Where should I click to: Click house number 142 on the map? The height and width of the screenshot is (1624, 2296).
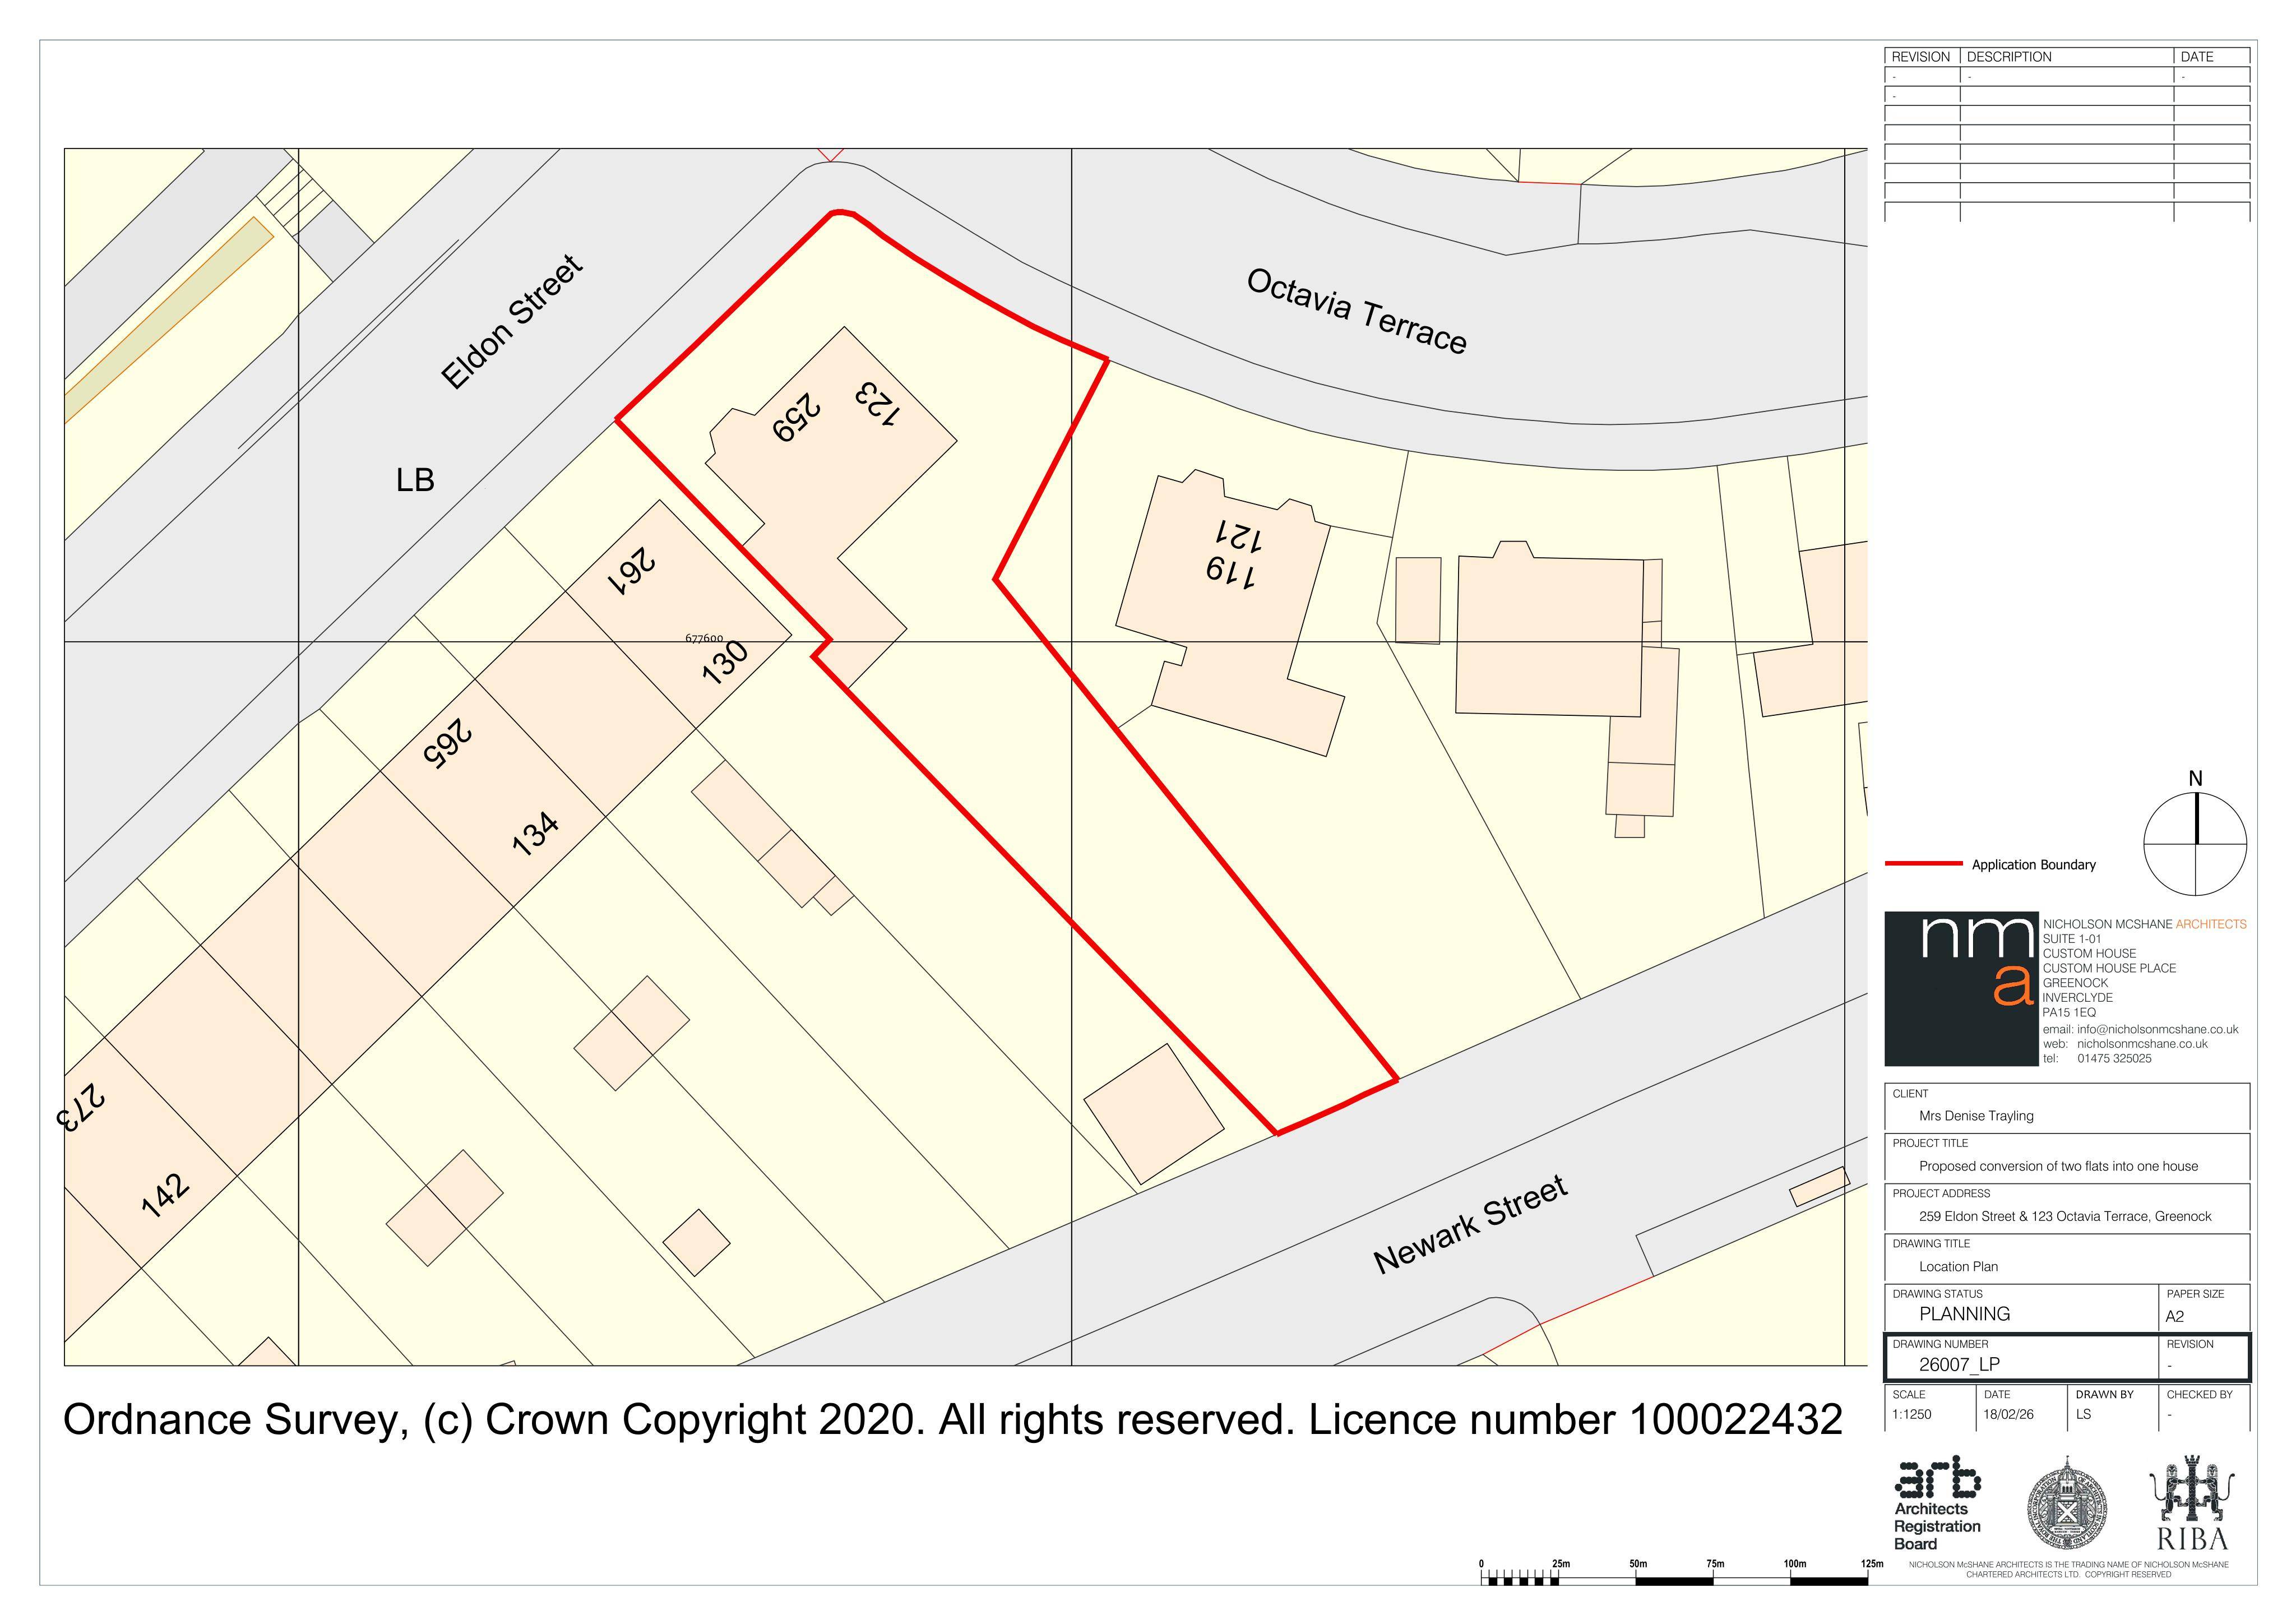165,1196
